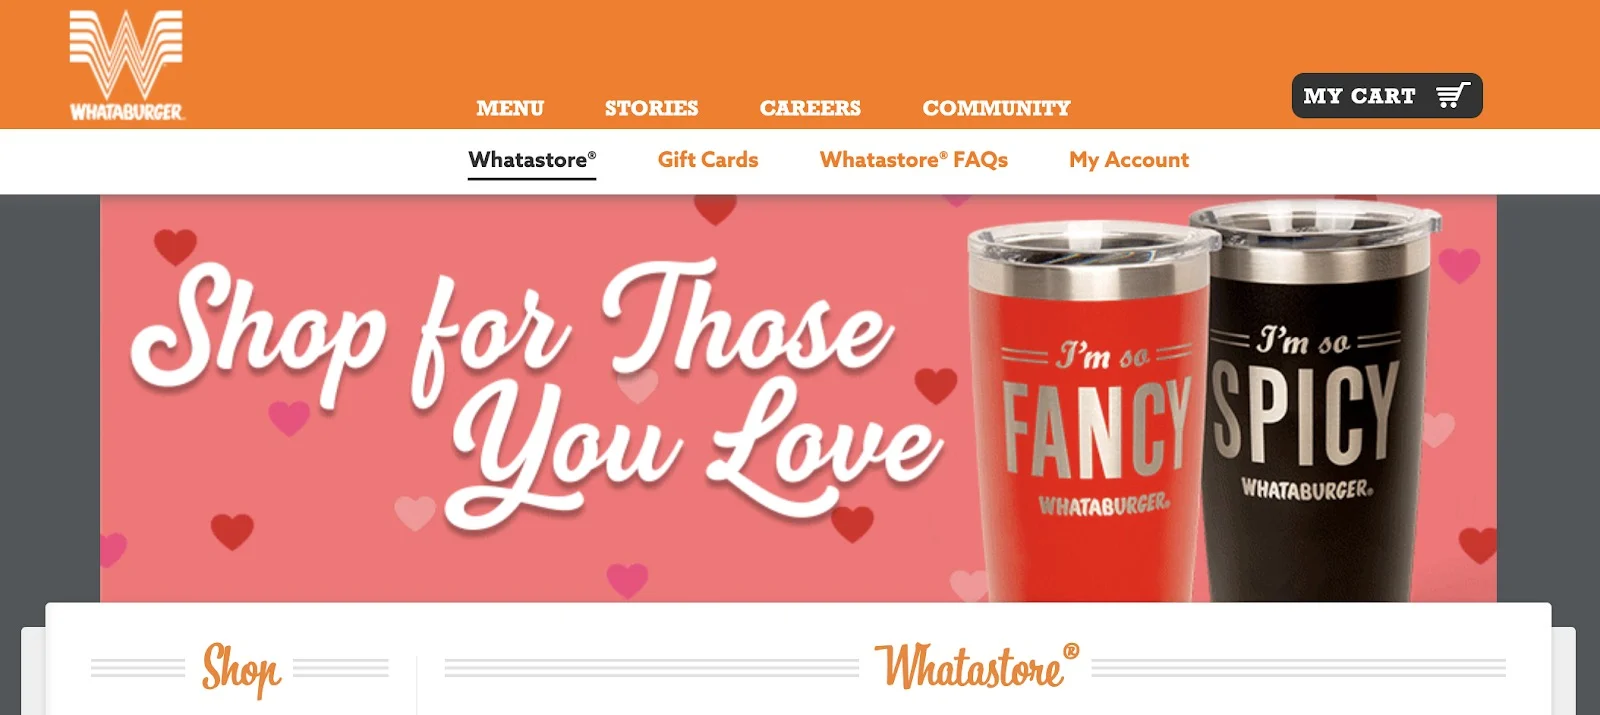Click the Whataburger logo on the black tumbler
The width and height of the screenshot is (1600, 715).
click(1307, 489)
